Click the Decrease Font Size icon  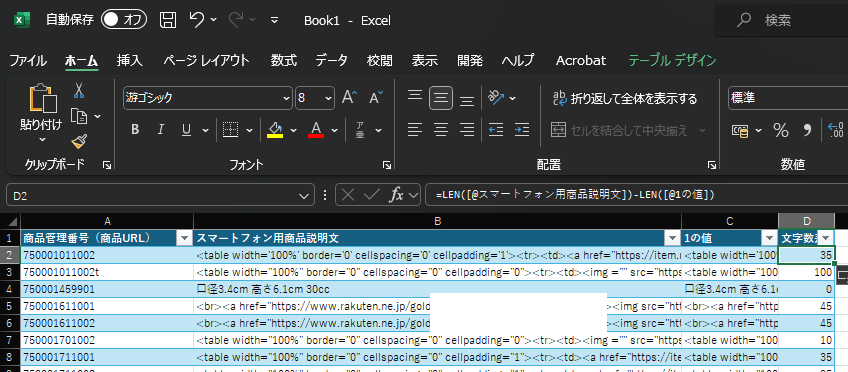click(x=376, y=98)
